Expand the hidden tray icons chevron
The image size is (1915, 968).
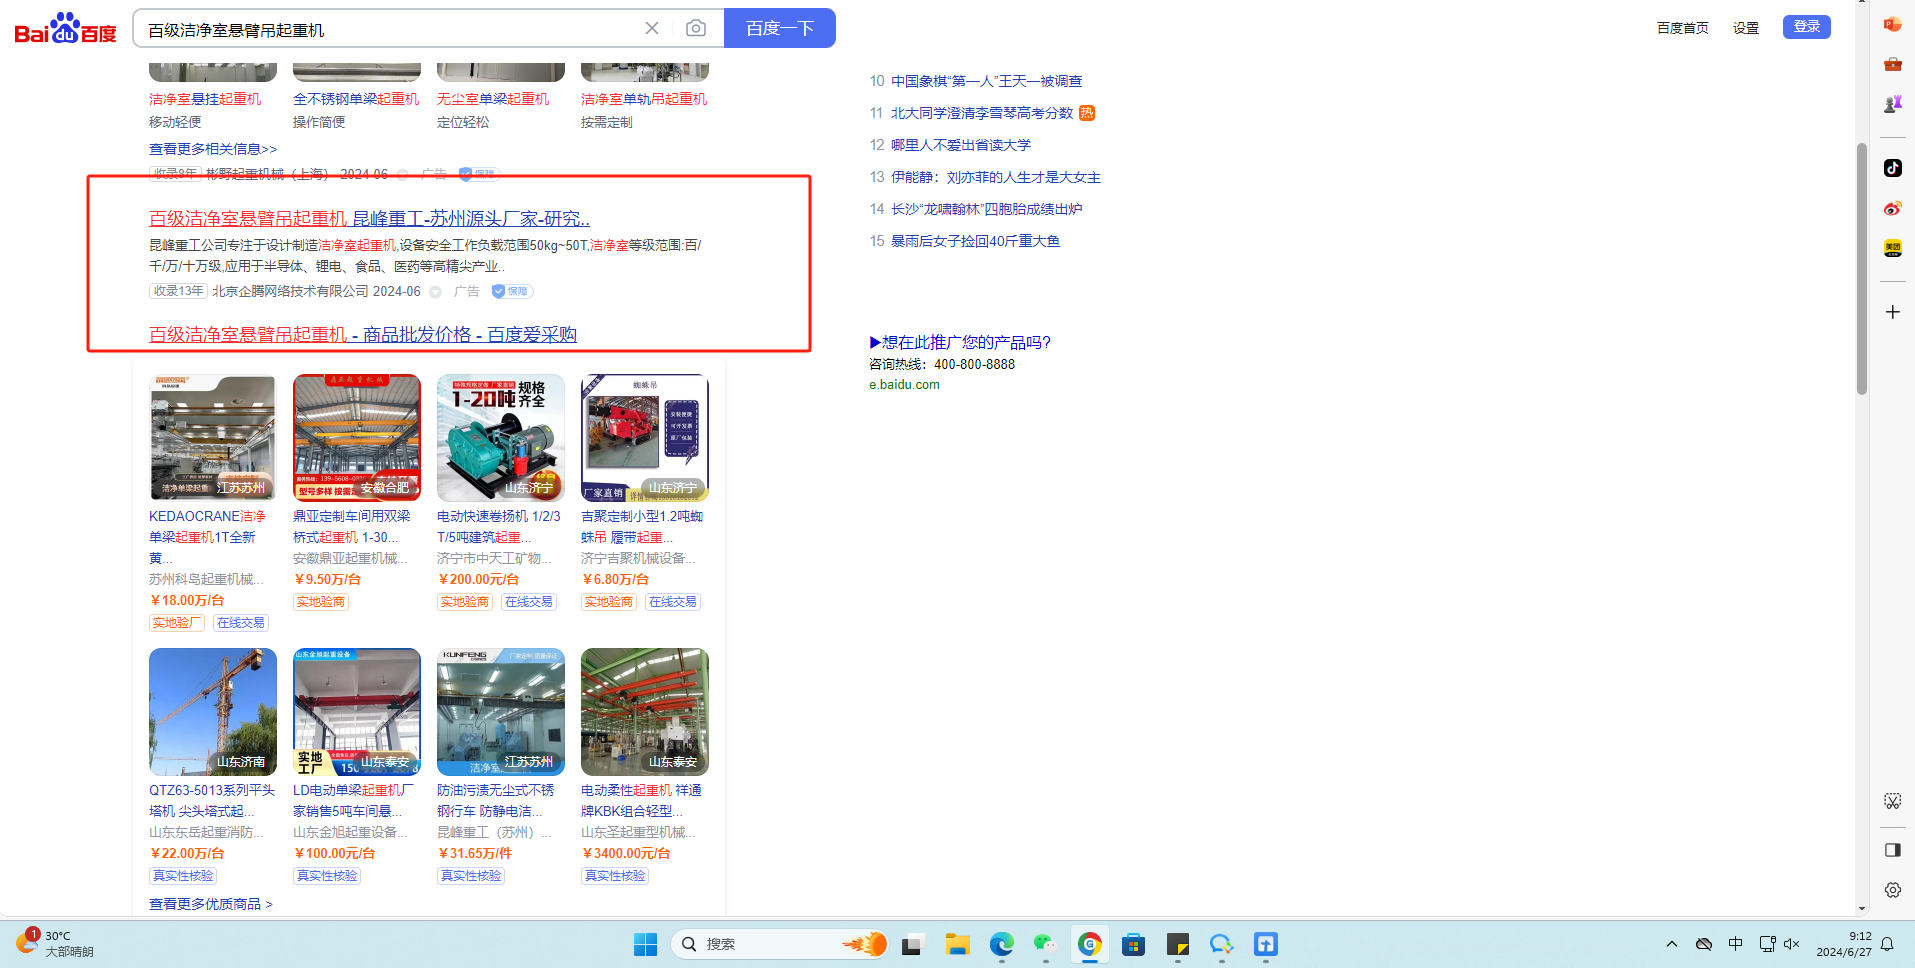click(x=1672, y=944)
